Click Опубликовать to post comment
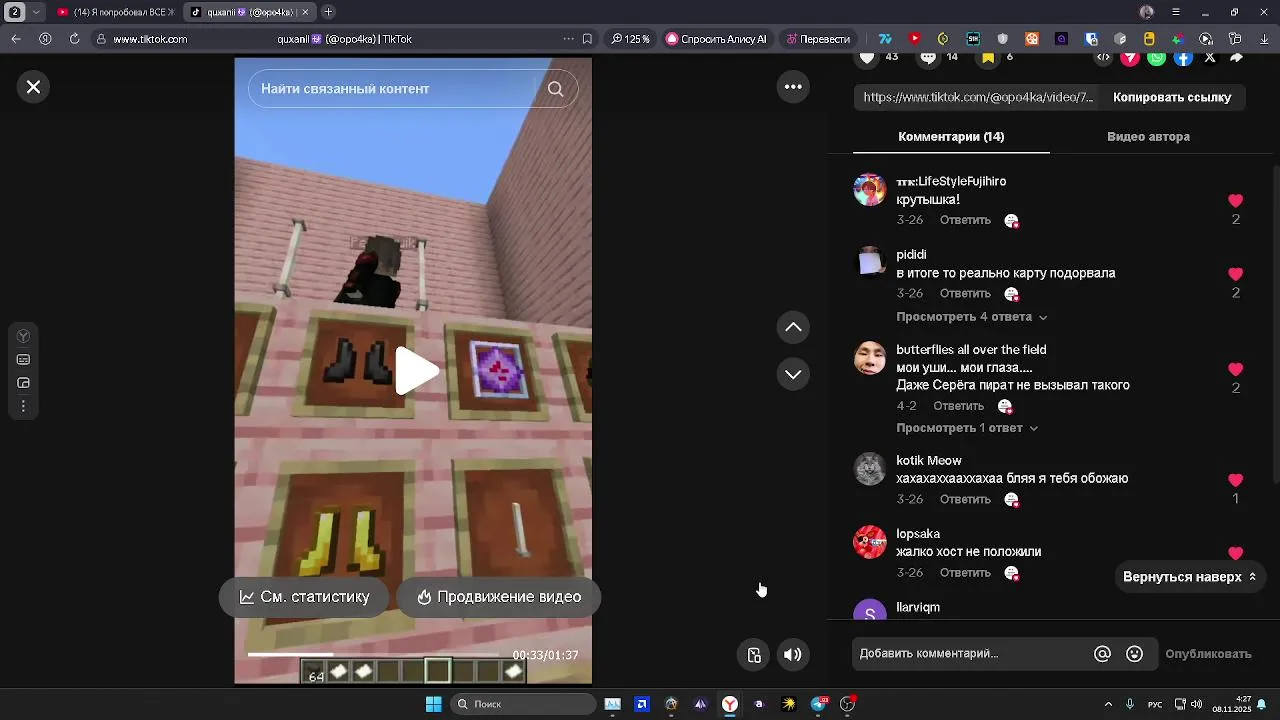The image size is (1280, 720). point(1208,654)
